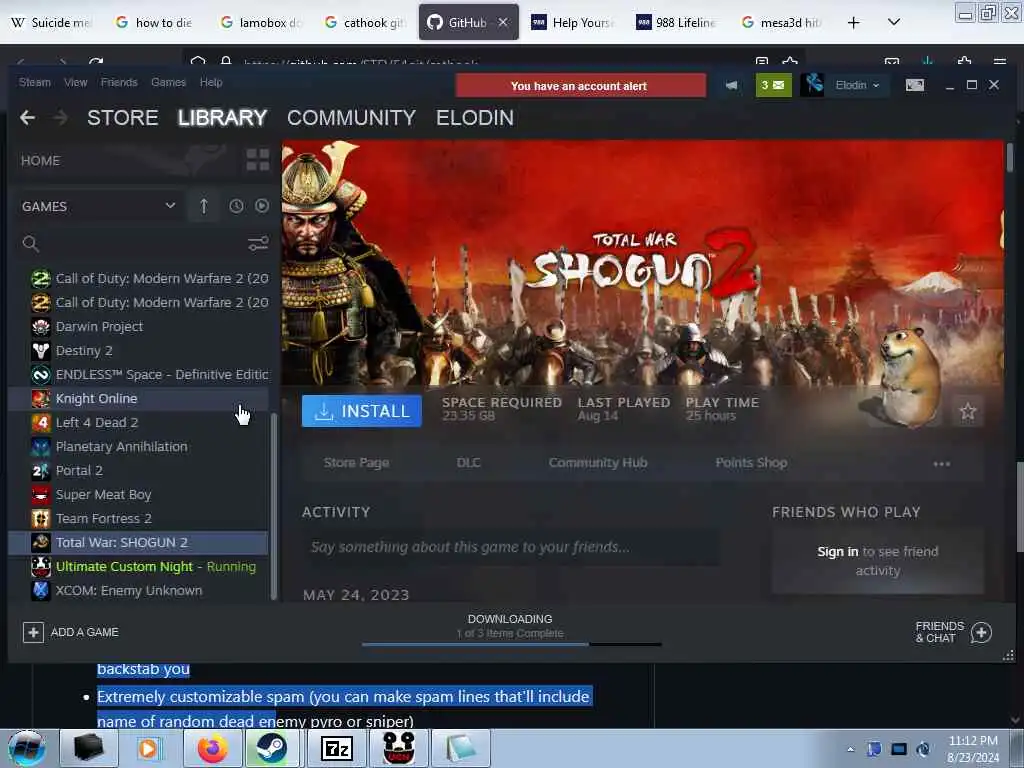The height and width of the screenshot is (768, 1024).
Task: Show hidden system tray icons arrow
Action: pyautogui.click(x=850, y=749)
